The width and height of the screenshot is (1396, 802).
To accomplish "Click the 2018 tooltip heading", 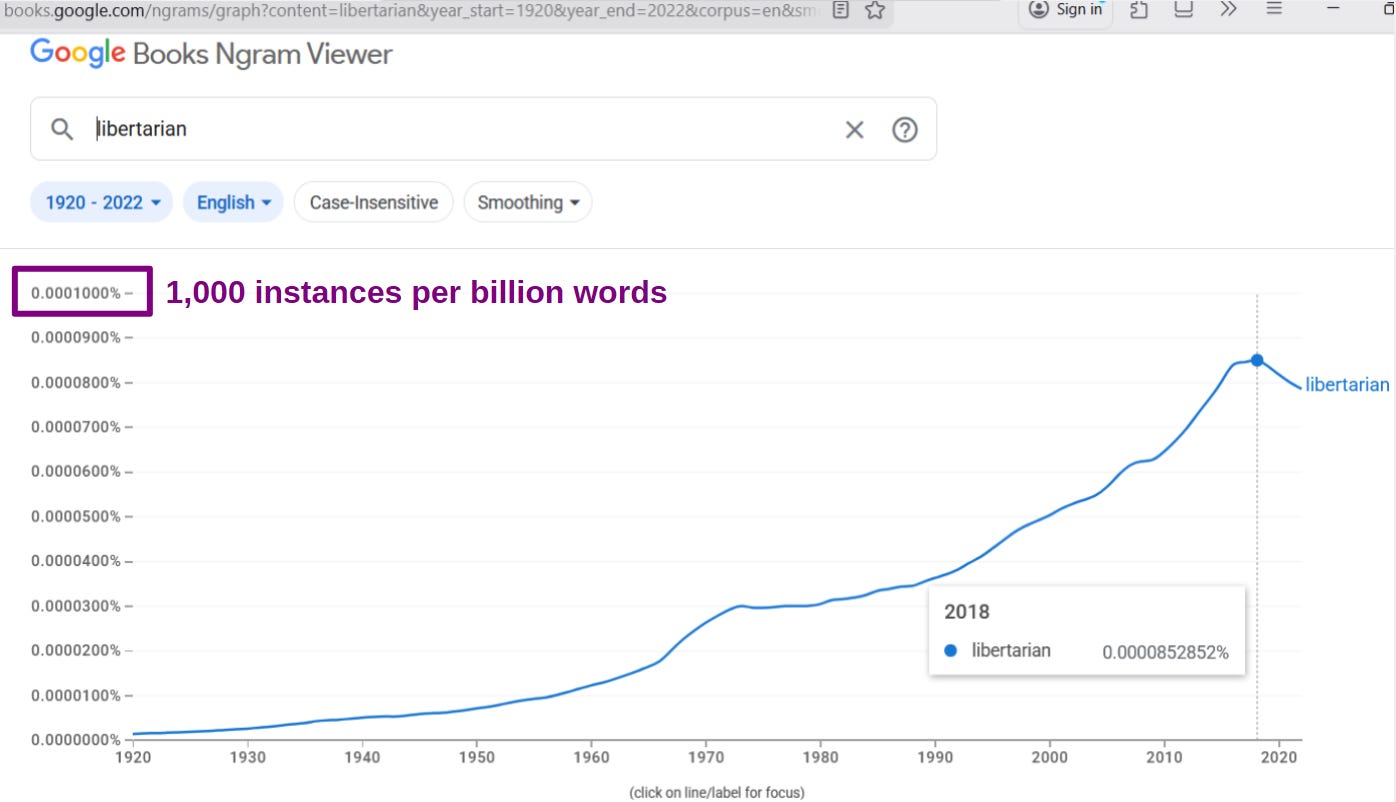I will pos(966,612).
